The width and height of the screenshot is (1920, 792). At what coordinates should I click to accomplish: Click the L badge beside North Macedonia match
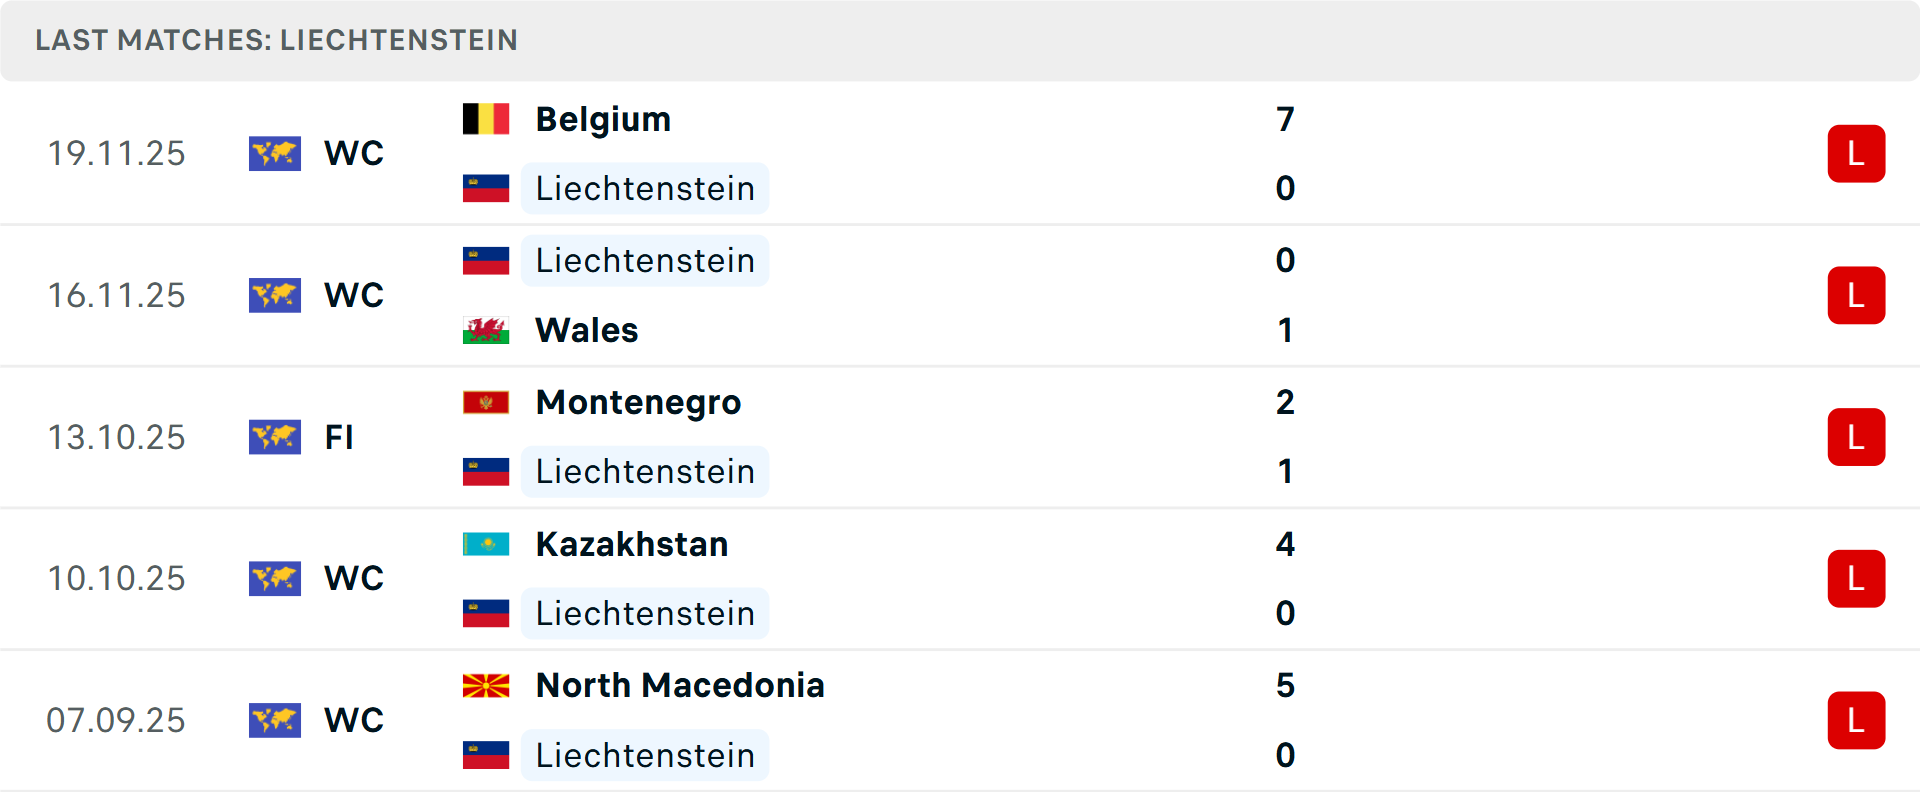coord(1857,720)
